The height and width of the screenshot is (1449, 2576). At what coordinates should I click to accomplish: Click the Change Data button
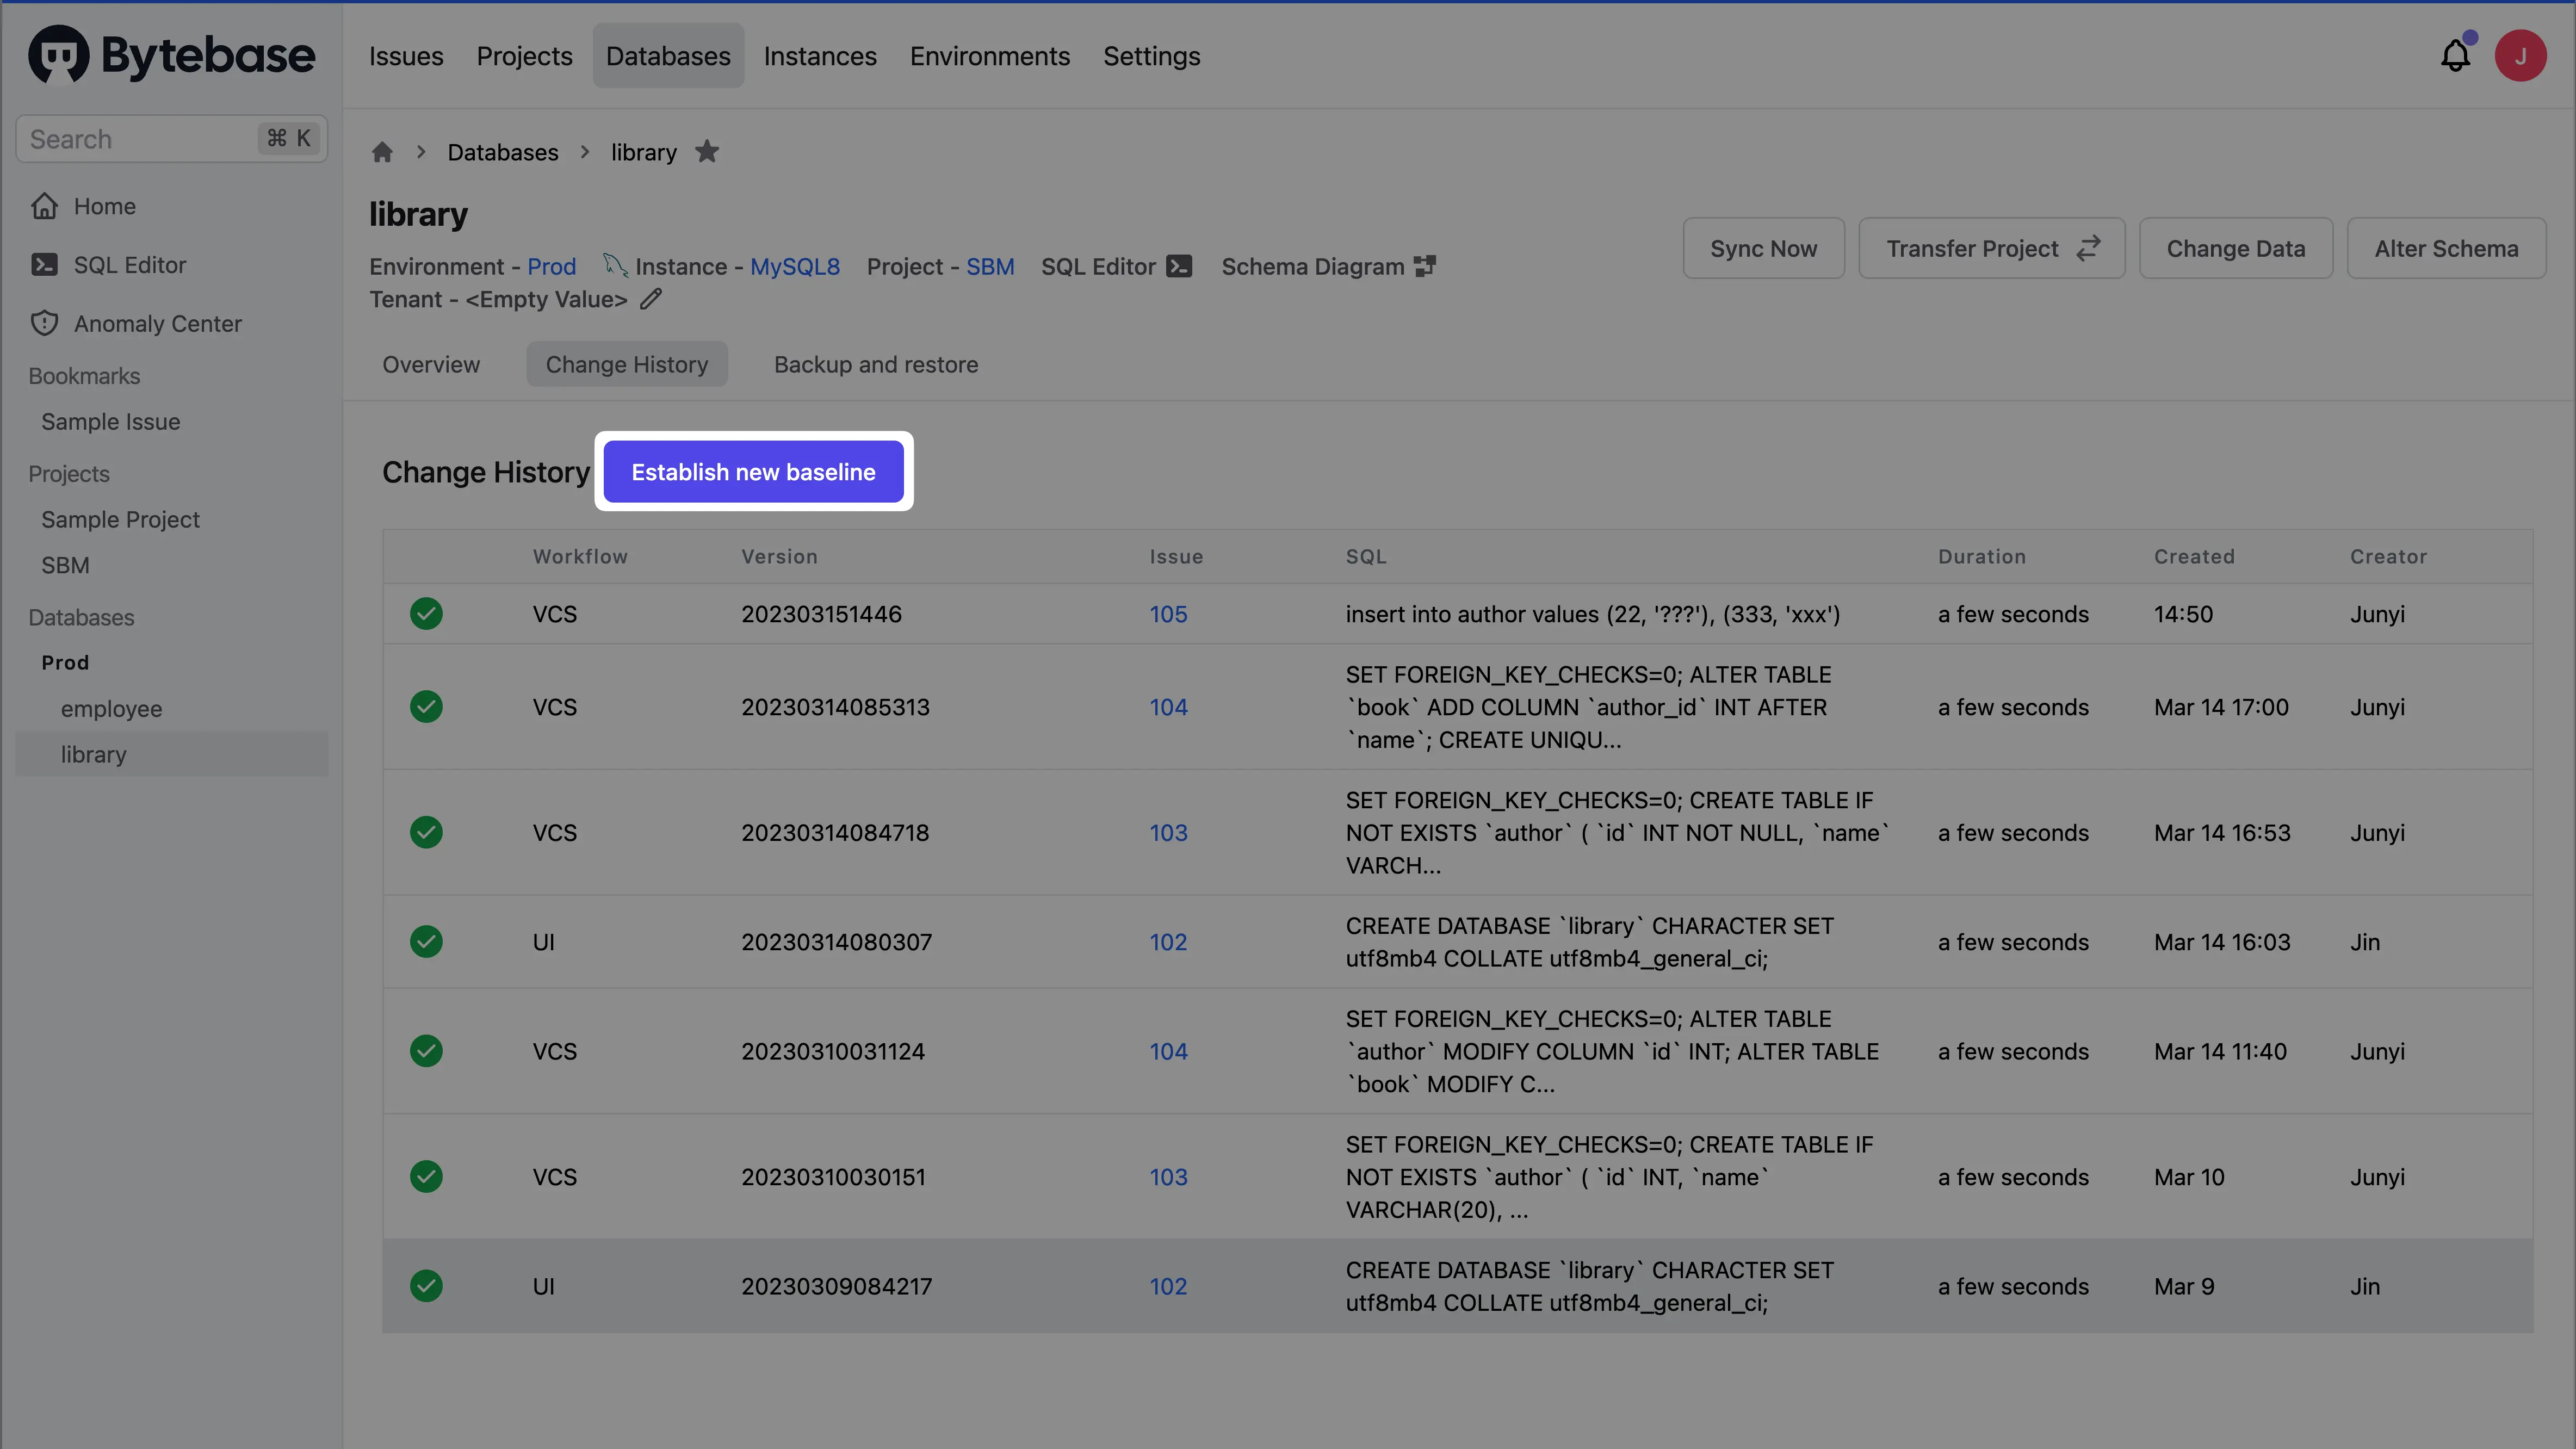coord(2236,248)
